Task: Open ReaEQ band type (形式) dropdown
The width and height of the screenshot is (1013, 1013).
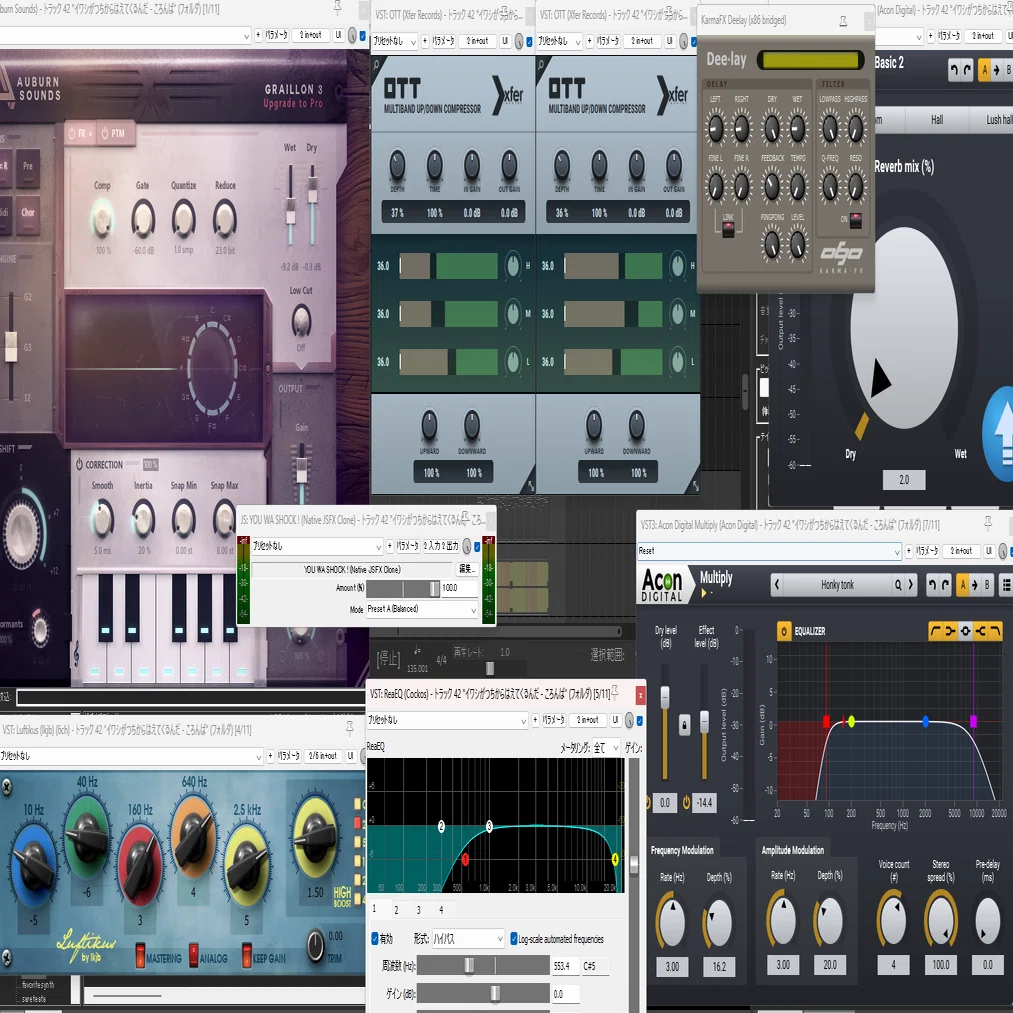Action: pos(468,939)
